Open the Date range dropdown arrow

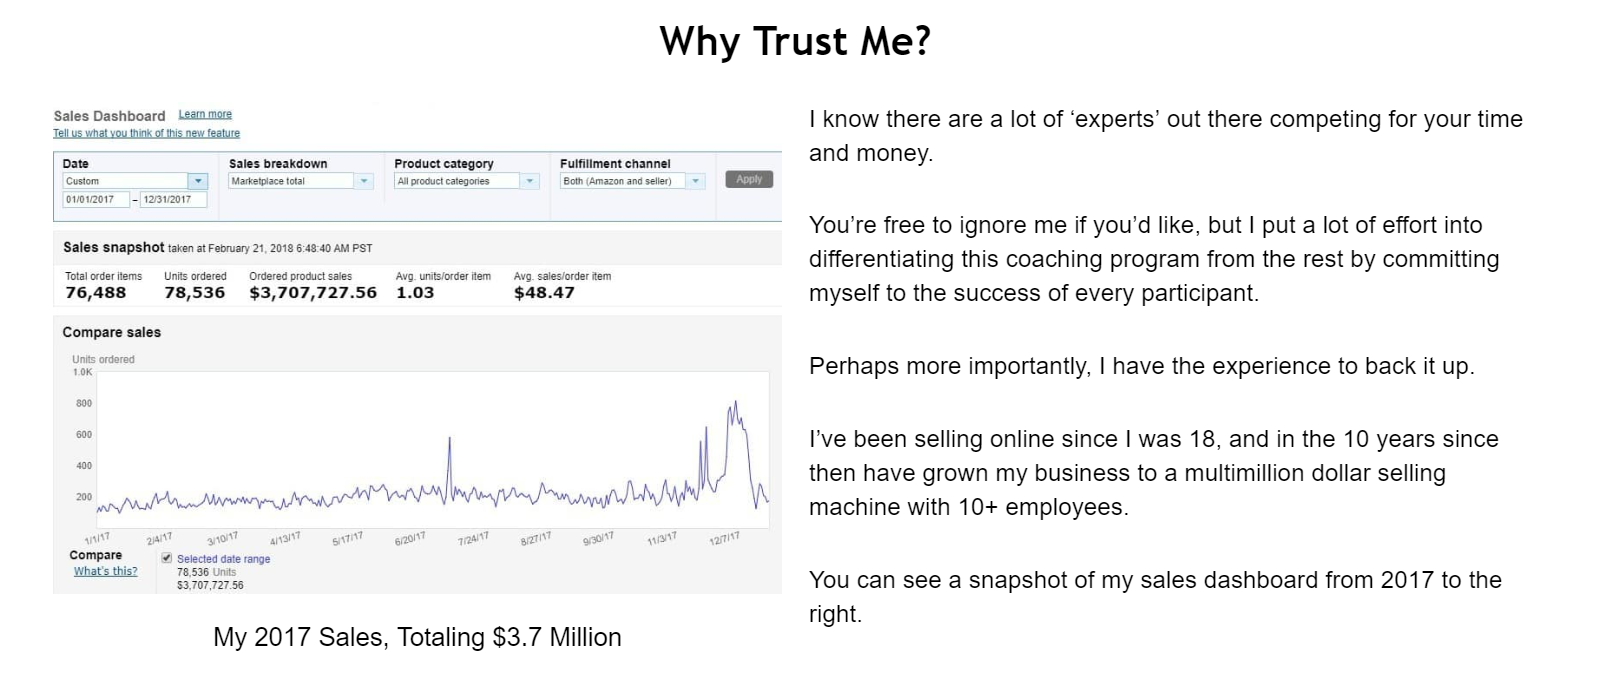point(198,181)
